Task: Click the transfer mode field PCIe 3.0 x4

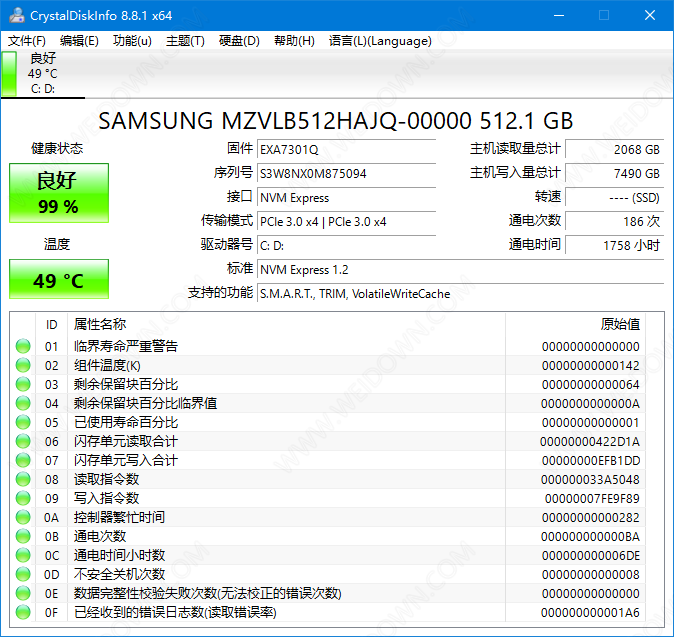Action: [x=346, y=221]
